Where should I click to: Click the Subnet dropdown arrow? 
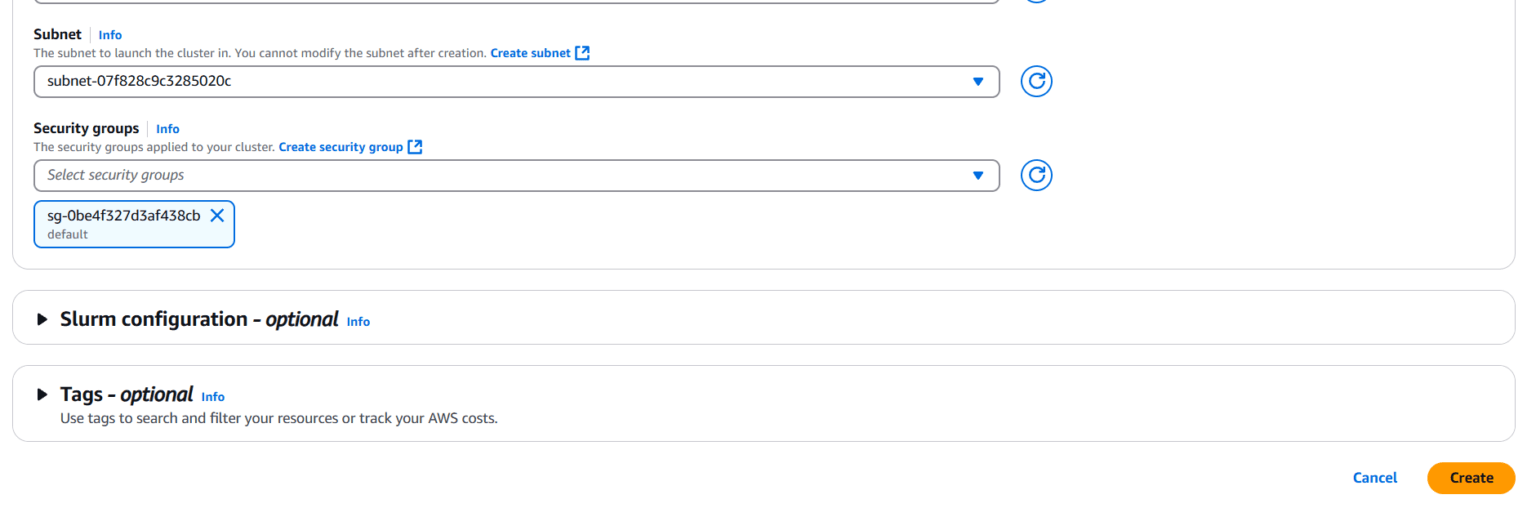tap(978, 82)
